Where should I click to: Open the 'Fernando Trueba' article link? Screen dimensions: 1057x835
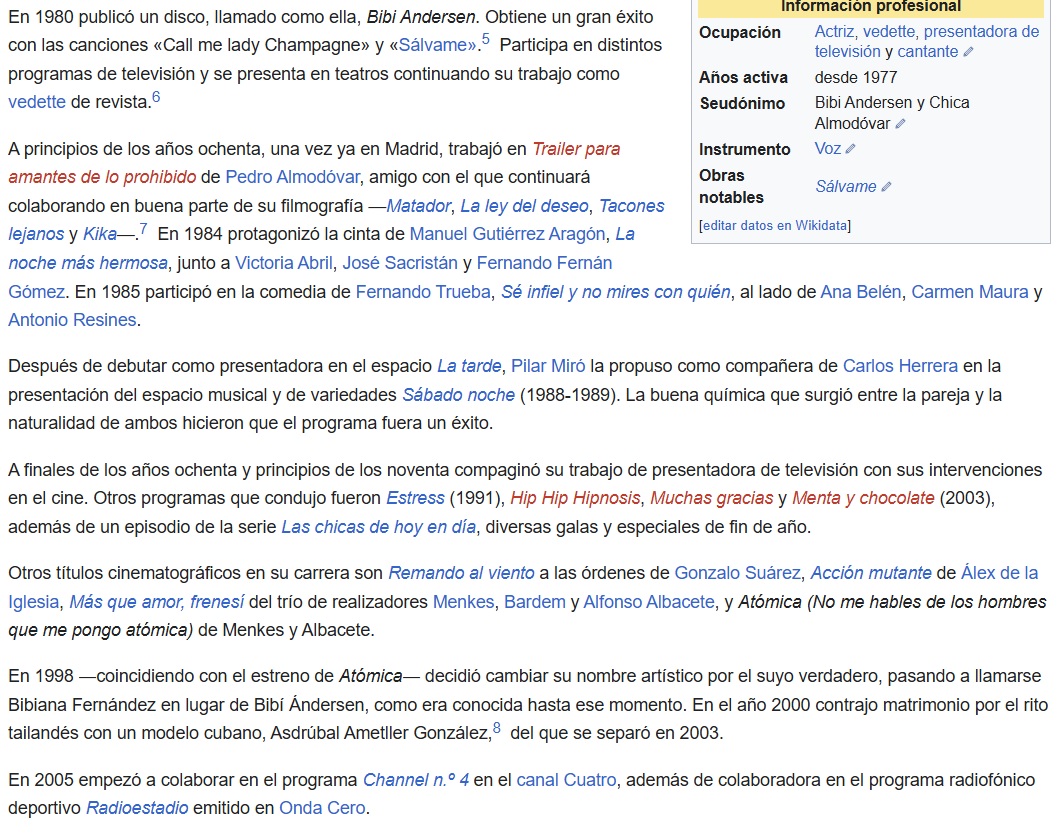click(x=423, y=291)
